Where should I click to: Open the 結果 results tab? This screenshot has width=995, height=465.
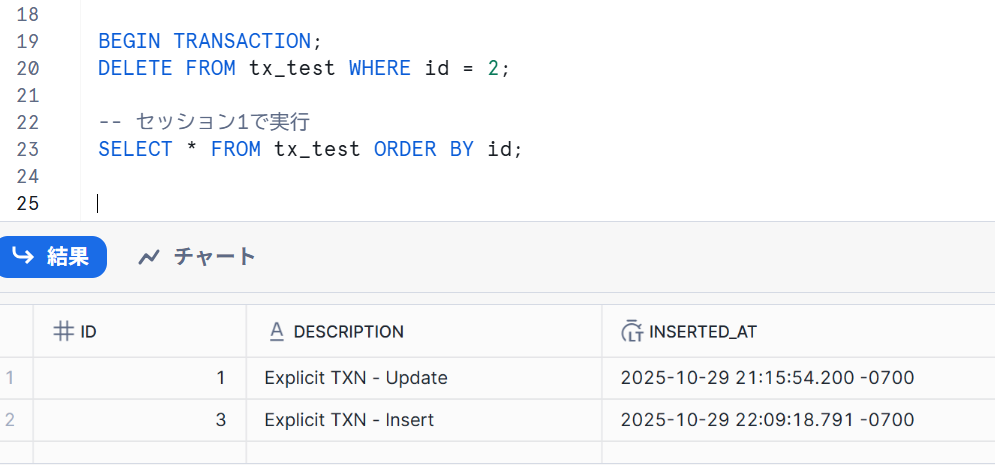[x=52, y=257]
